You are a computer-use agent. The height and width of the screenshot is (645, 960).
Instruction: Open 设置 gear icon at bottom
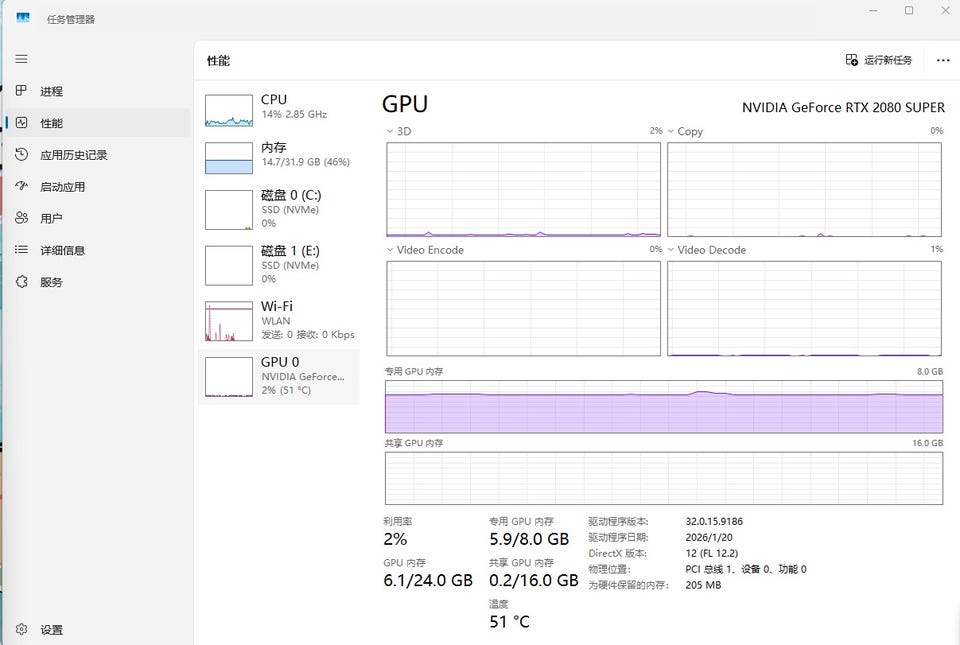tap(21, 629)
